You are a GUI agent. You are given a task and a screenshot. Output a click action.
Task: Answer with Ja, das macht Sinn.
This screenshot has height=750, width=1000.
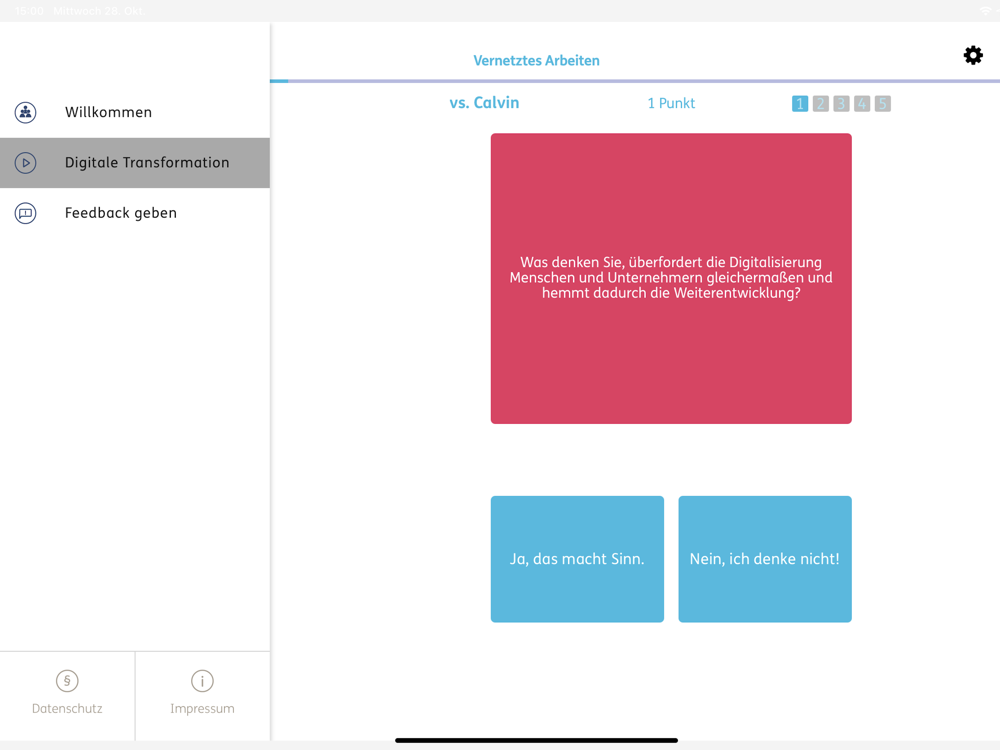click(x=577, y=559)
